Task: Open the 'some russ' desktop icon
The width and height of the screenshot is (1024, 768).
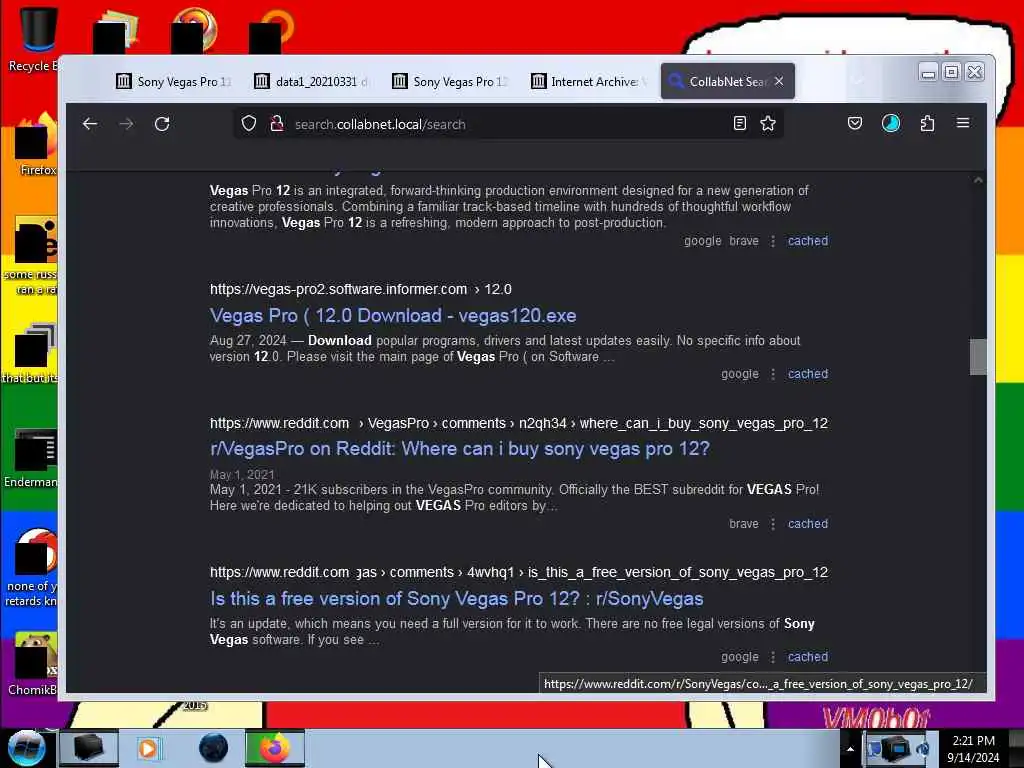Action: point(31,255)
